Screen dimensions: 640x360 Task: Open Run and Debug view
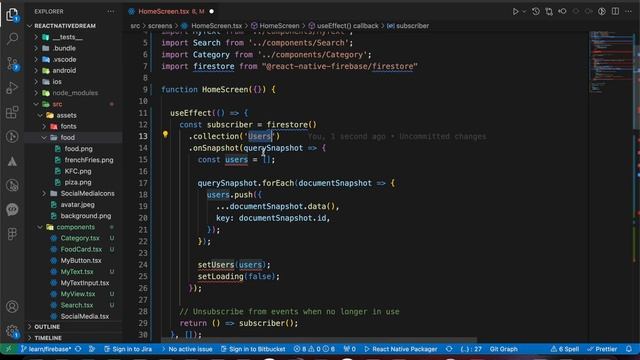tap(12, 88)
